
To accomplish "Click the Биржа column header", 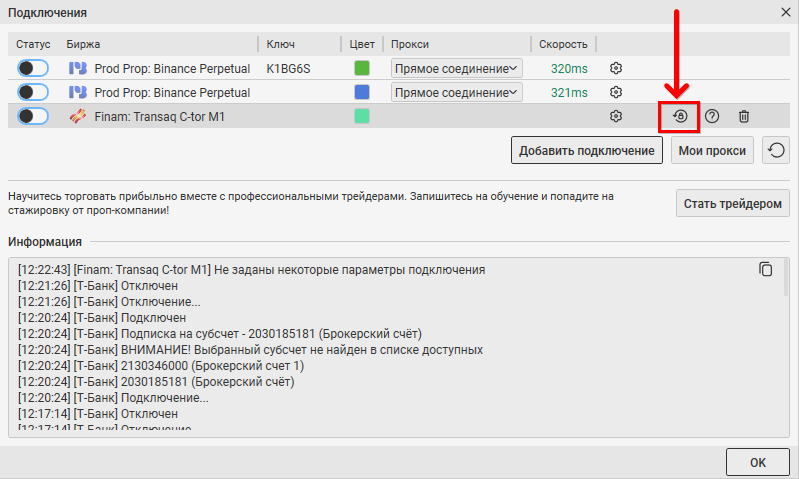I will click(84, 45).
